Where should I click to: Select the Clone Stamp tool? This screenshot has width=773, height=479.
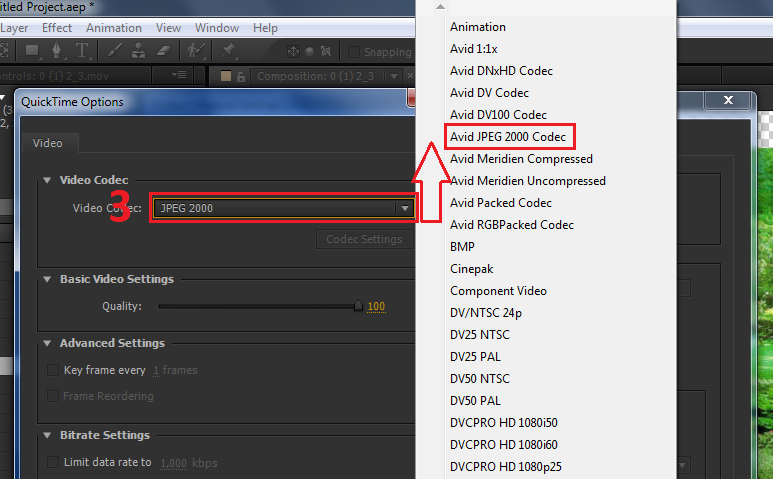coord(139,51)
